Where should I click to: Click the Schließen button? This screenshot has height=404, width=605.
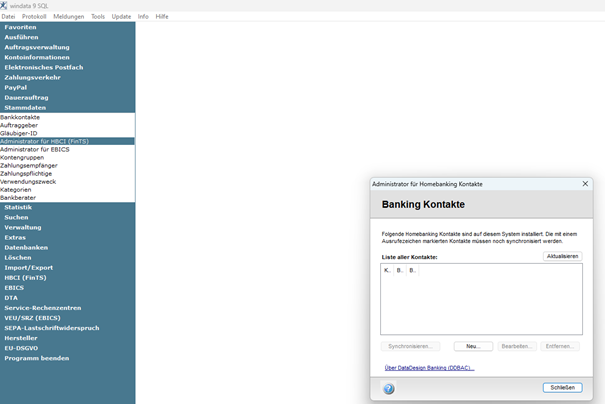click(562, 387)
